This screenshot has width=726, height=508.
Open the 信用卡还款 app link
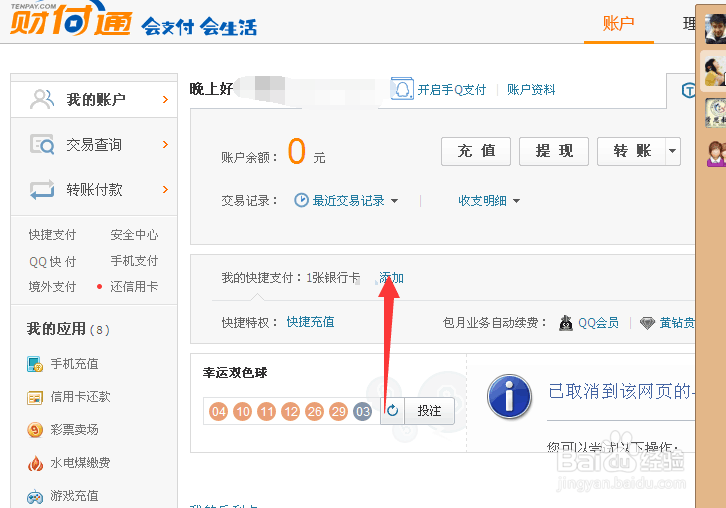tap(81, 397)
